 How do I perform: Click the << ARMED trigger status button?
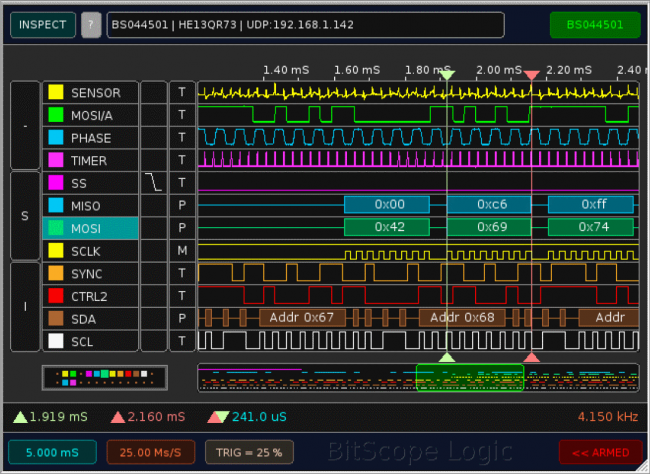click(x=600, y=452)
